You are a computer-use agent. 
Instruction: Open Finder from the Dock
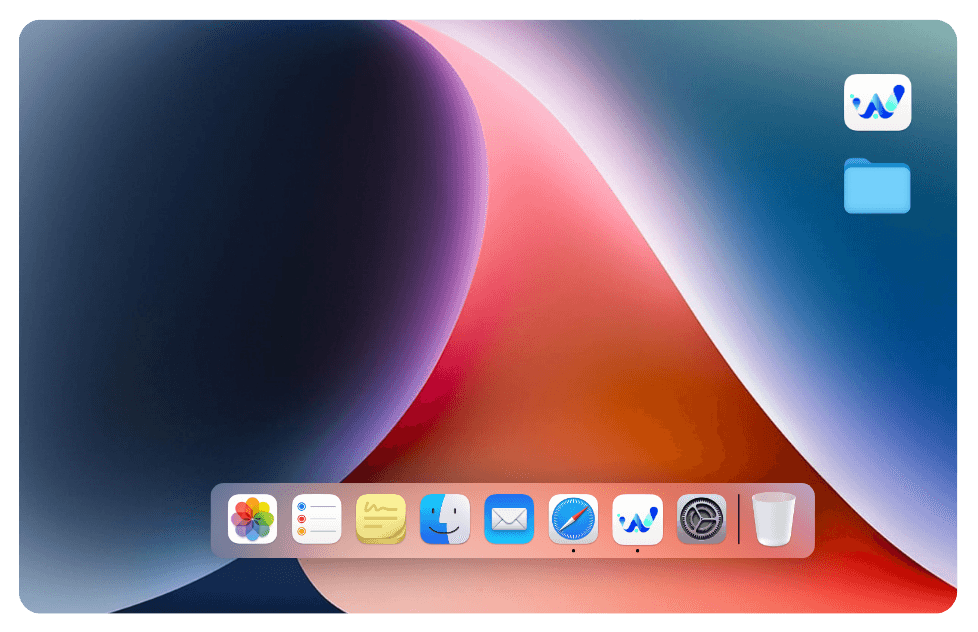pyautogui.click(x=445, y=519)
